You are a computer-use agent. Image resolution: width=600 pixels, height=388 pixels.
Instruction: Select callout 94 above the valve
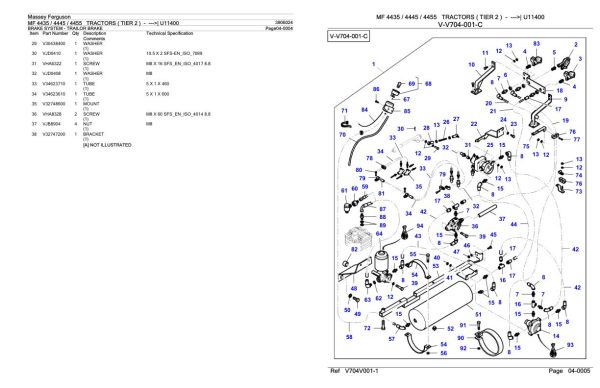pyautogui.click(x=420, y=226)
